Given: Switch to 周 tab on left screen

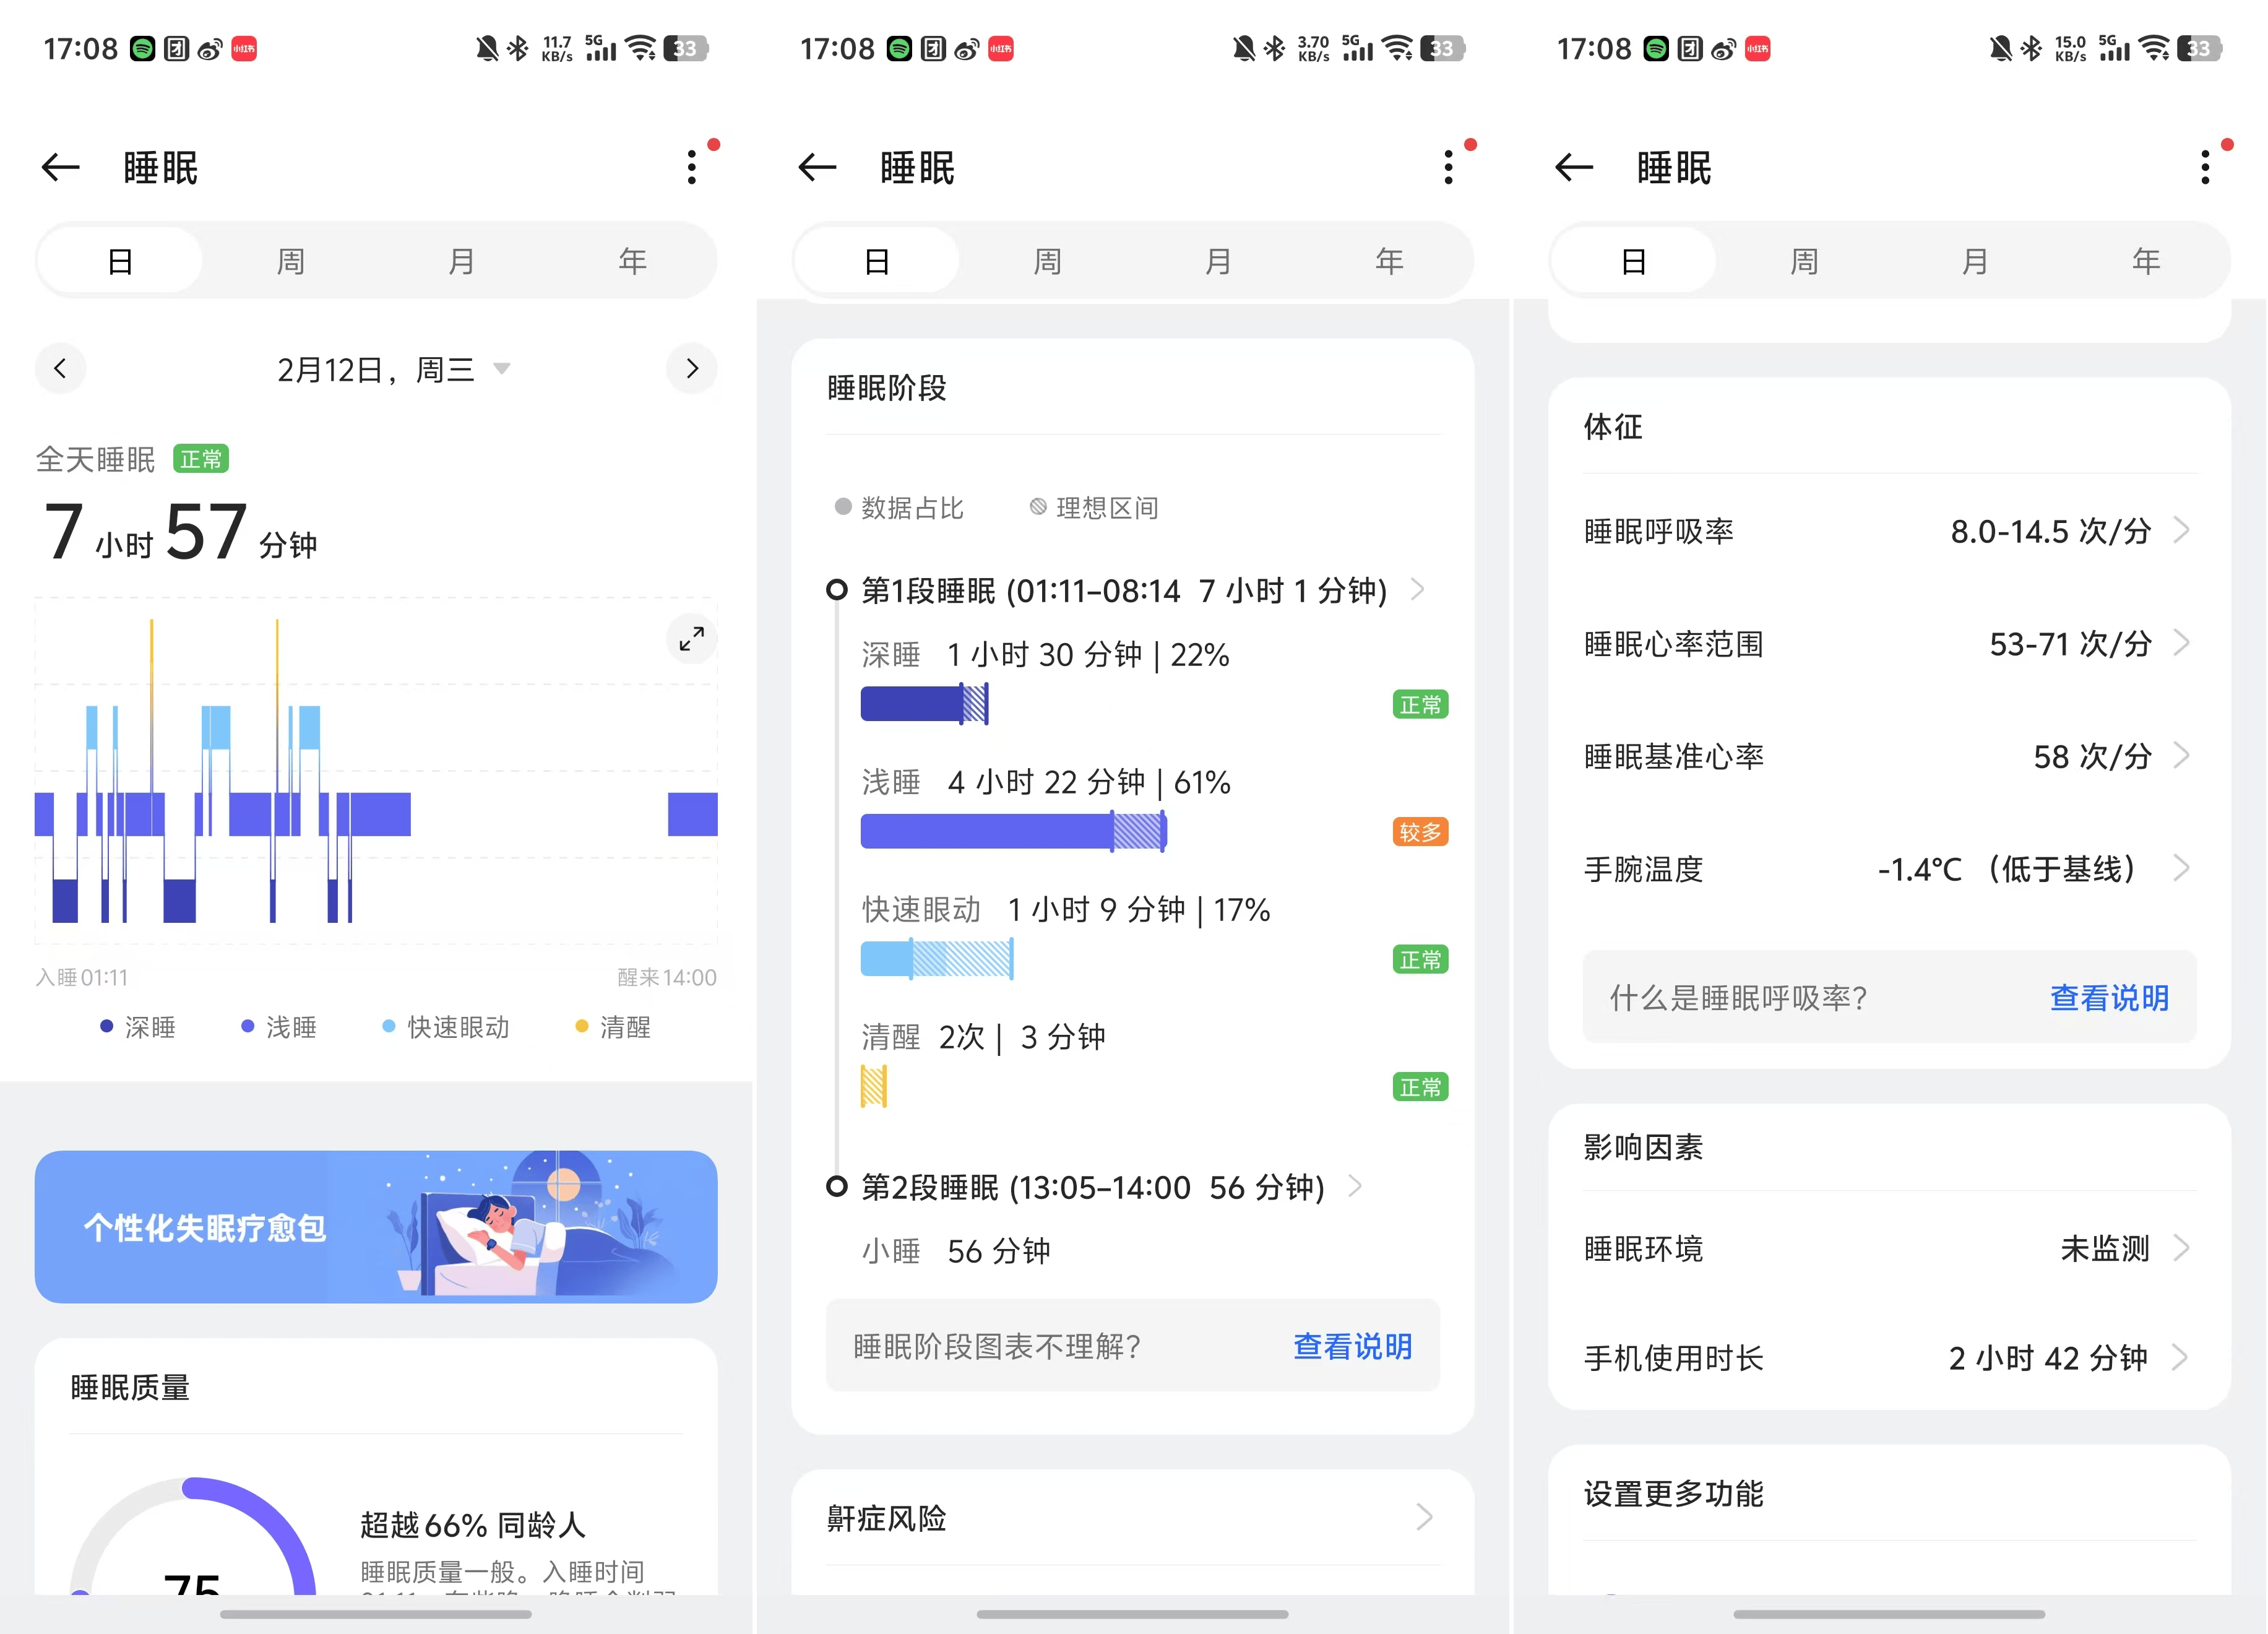Looking at the screenshot, I should click(290, 262).
